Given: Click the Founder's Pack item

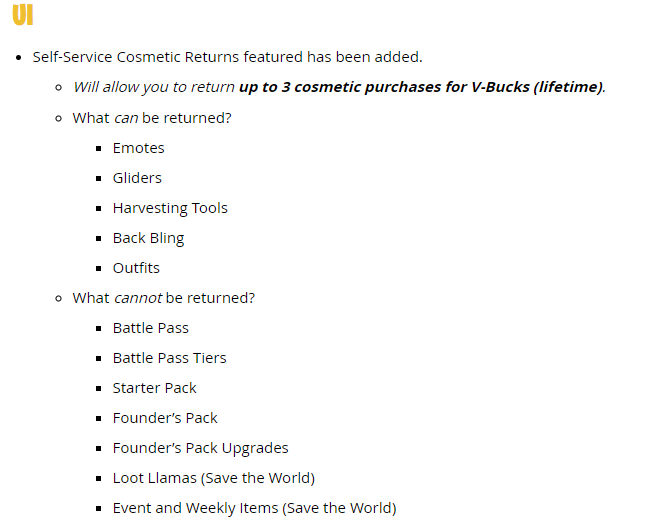Looking at the screenshot, I should pyautogui.click(x=165, y=418).
